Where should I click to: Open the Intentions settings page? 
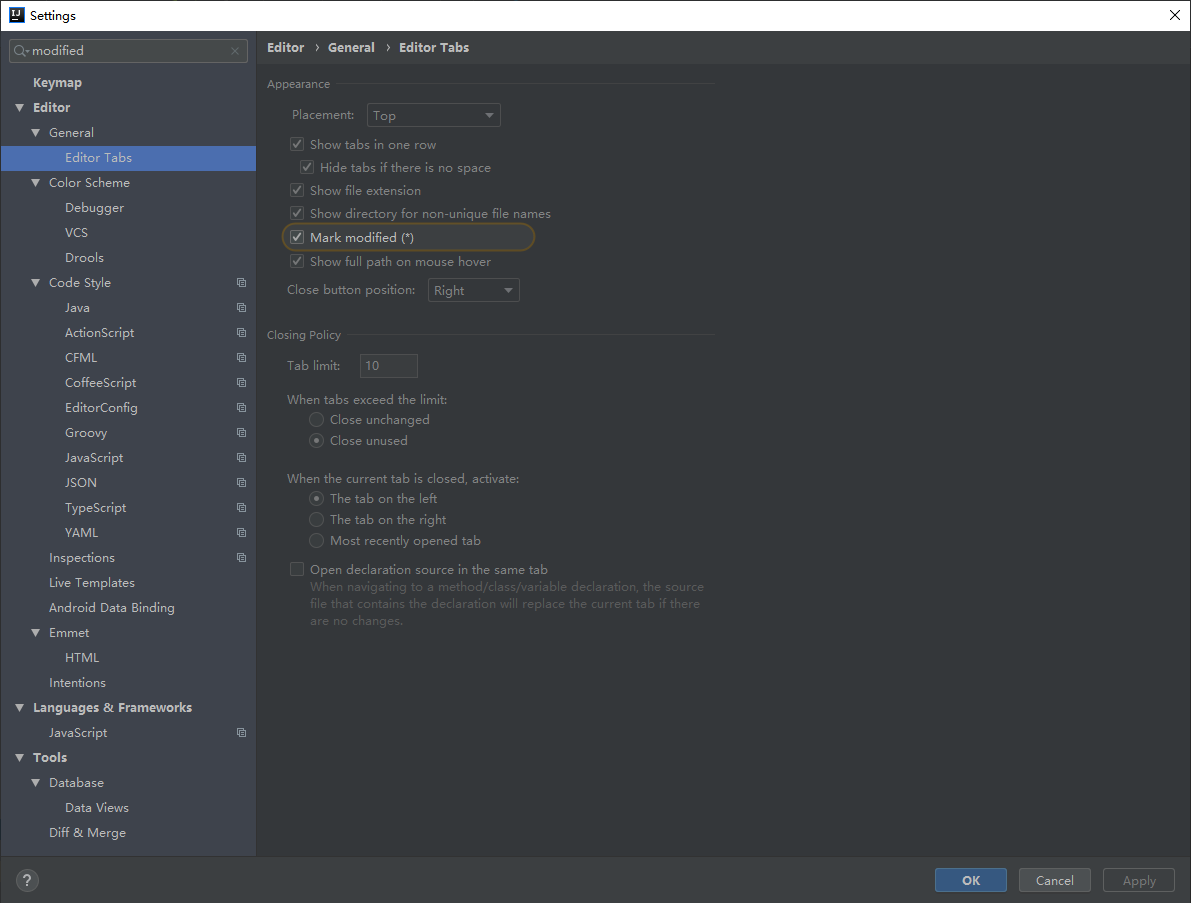(77, 683)
